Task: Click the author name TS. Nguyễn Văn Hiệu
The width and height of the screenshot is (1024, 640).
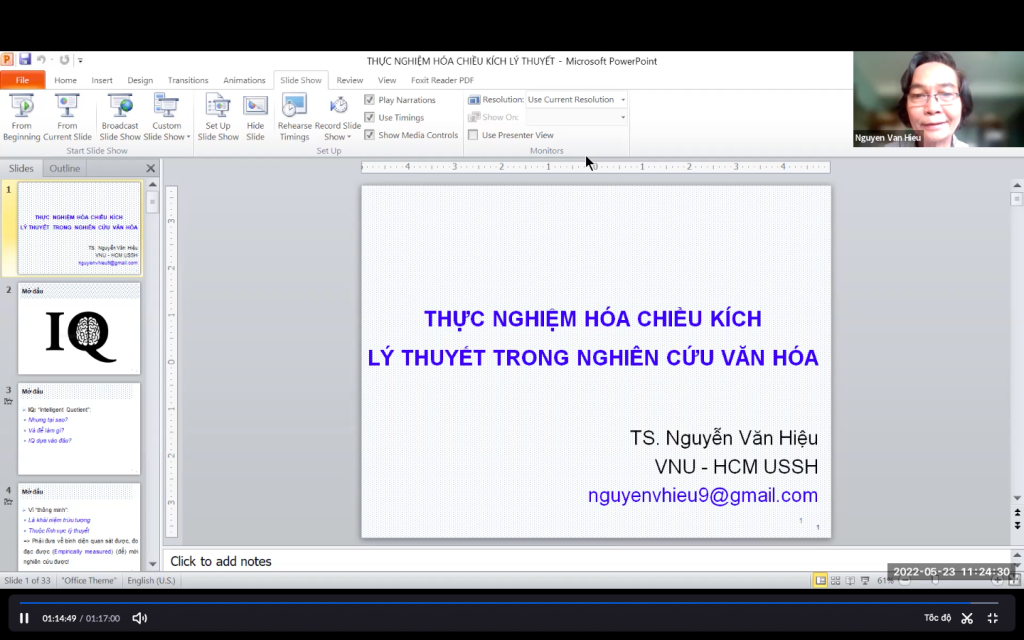Action: [724, 438]
